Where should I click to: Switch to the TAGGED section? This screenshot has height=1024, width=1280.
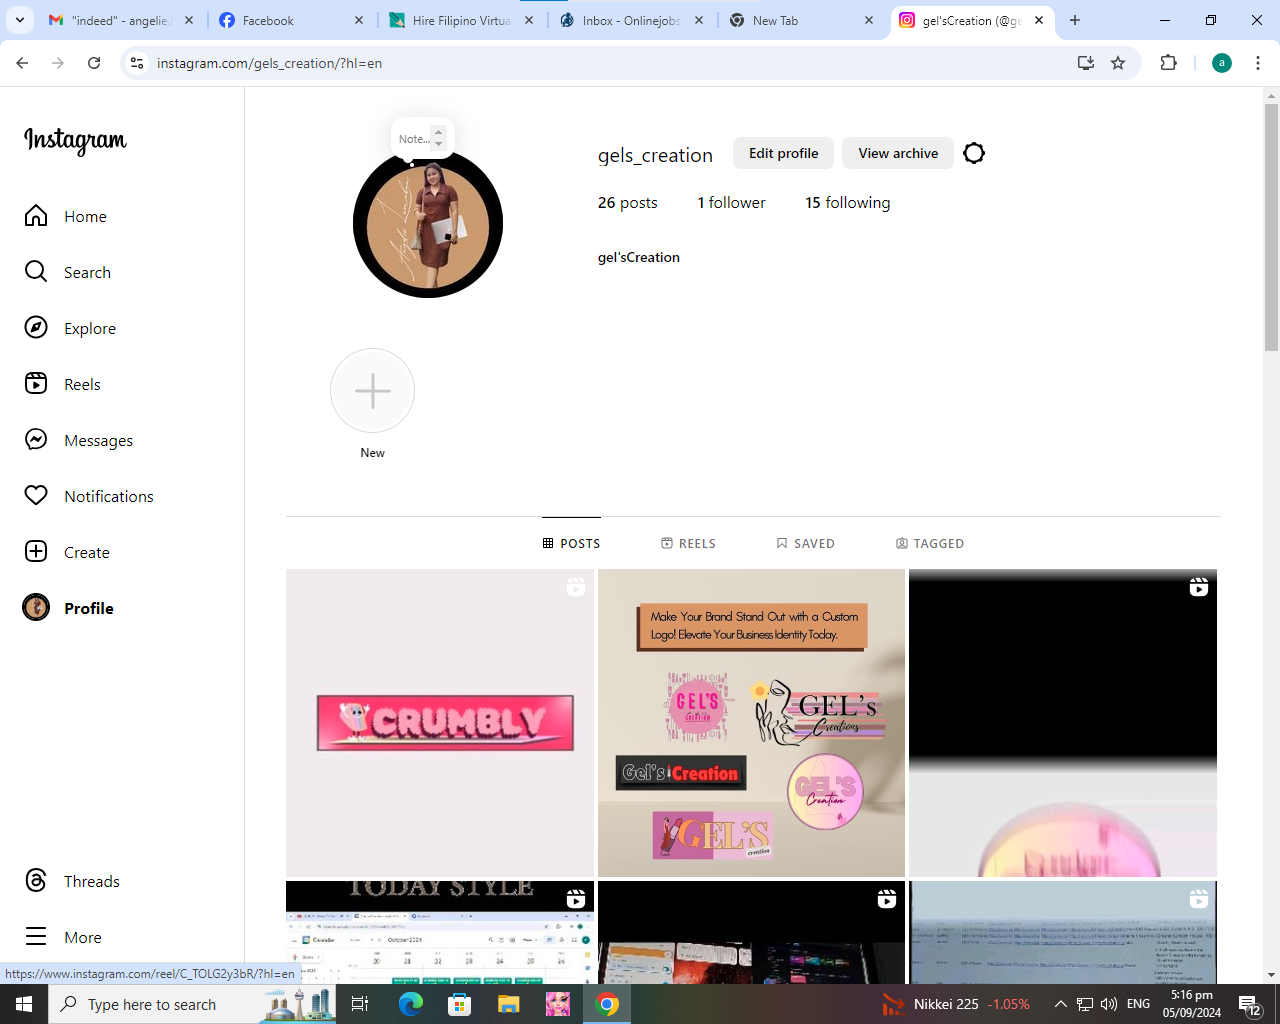pos(930,543)
